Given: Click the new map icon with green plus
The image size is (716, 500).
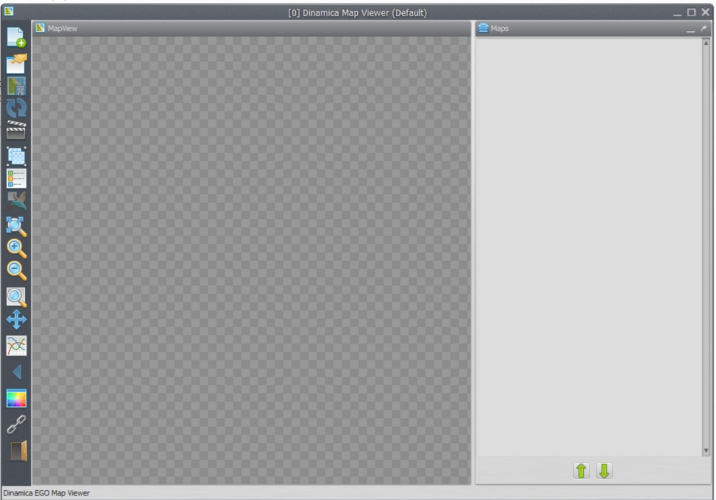Looking at the screenshot, I should 16,39.
